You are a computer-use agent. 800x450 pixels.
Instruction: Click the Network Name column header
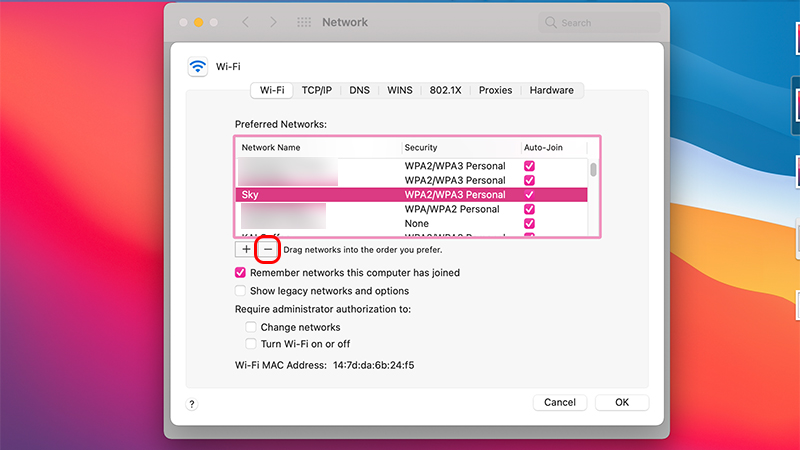[271, 147]
